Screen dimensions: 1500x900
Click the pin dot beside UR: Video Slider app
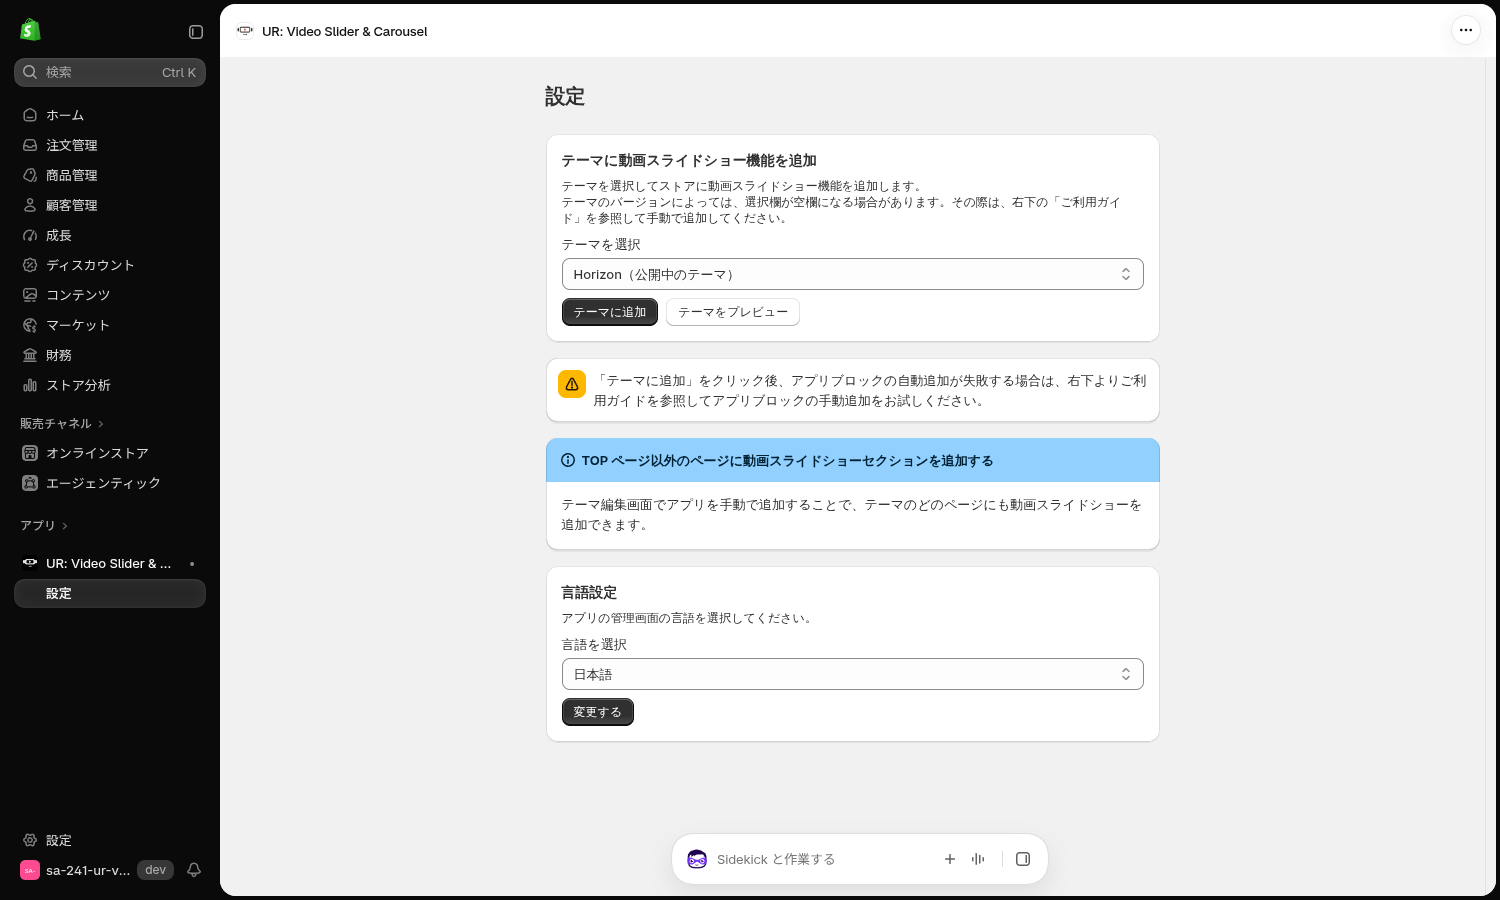point(192,564)
